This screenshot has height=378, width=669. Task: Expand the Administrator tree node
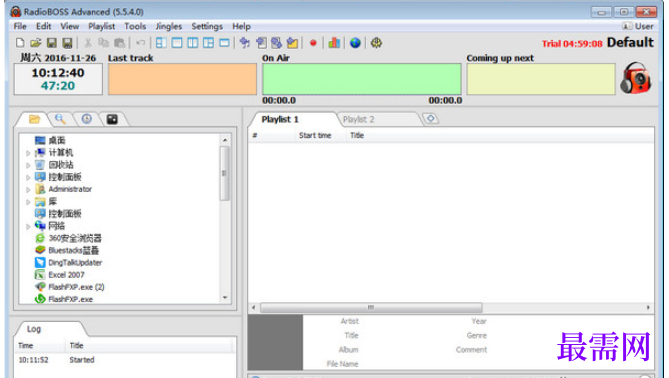coord(28,189)
